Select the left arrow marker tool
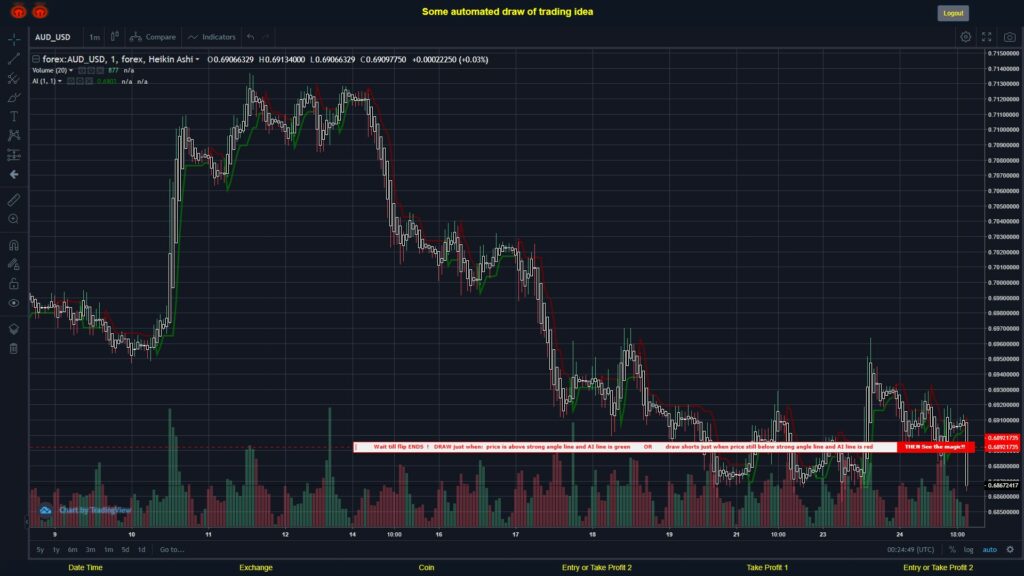Screen dimensions: 1024x576 (14, 174)
